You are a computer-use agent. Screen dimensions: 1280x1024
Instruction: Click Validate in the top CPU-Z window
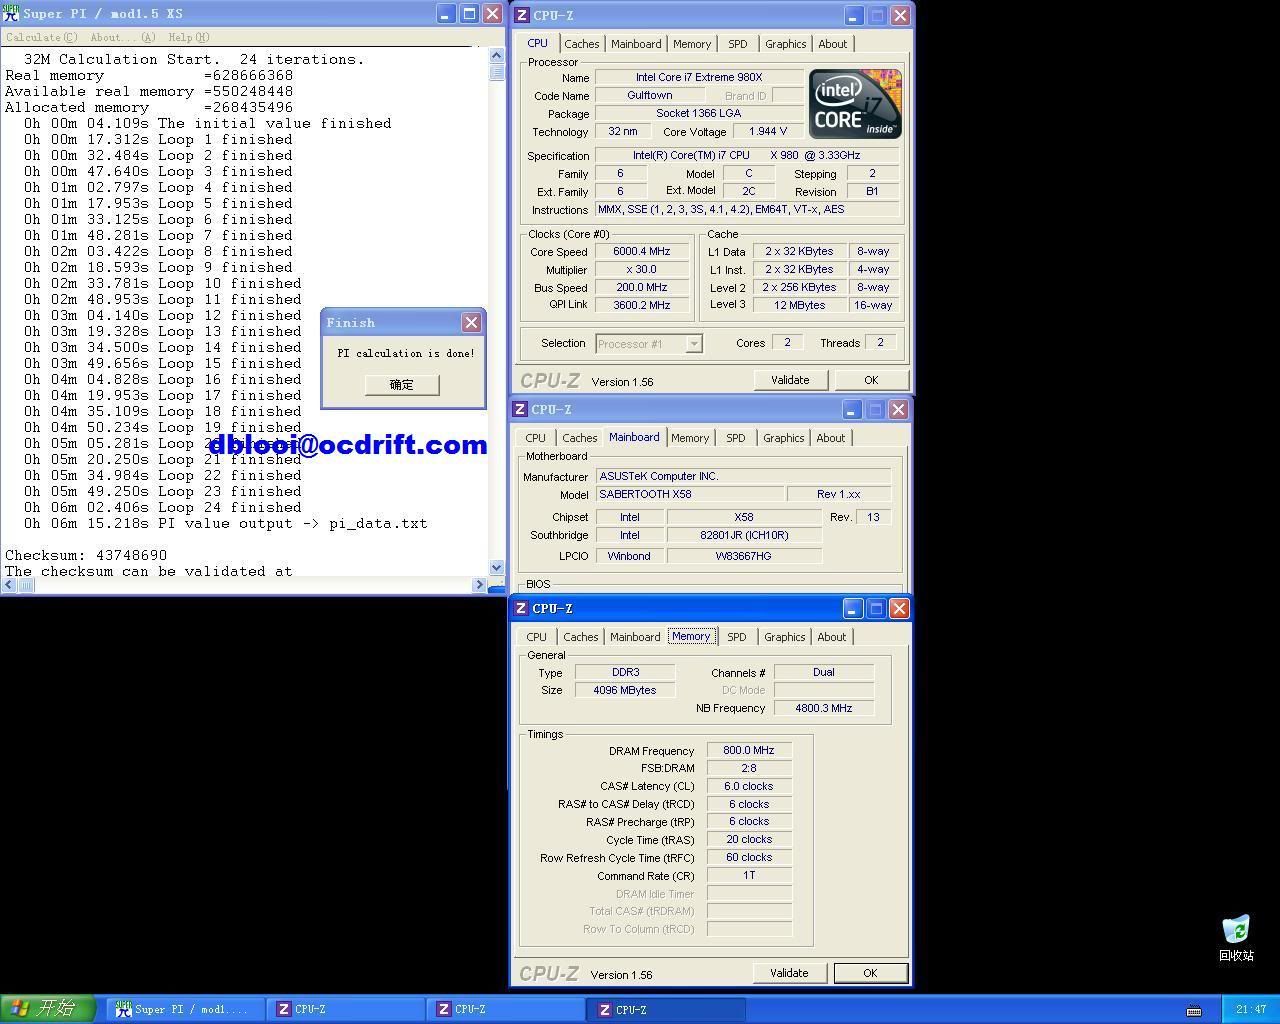coord(790,380)
